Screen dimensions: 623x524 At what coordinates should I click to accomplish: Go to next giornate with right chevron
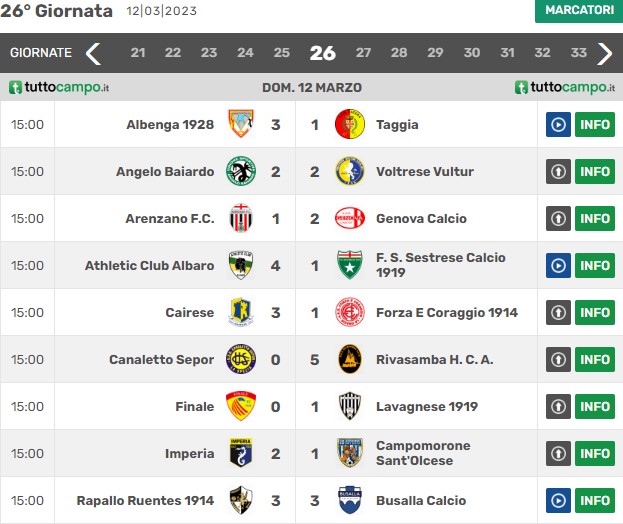coord(605,53)
